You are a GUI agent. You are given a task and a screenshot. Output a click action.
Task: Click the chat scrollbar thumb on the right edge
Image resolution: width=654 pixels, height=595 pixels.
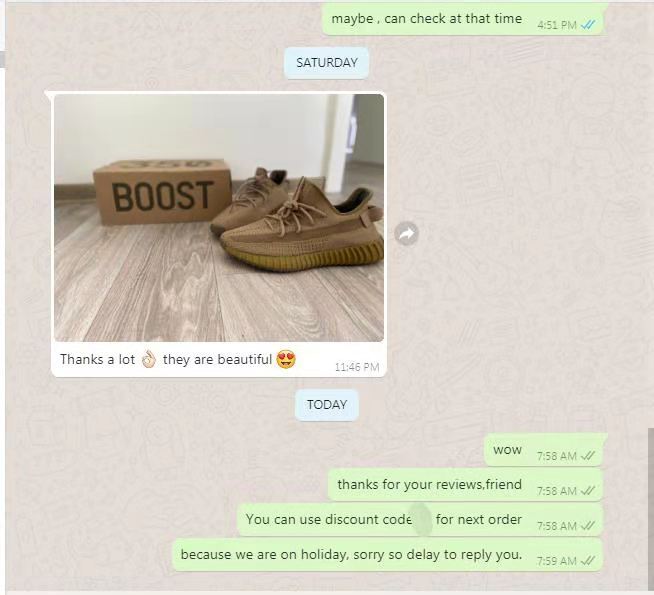651,509
